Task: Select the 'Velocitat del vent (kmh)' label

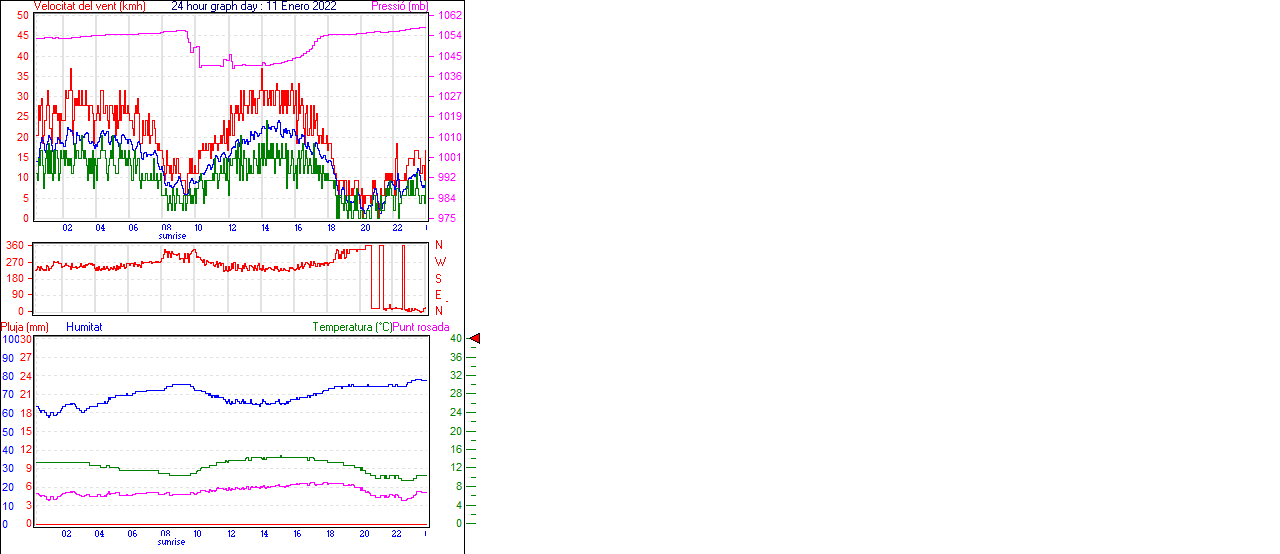Action: click(x=89, y=6)
